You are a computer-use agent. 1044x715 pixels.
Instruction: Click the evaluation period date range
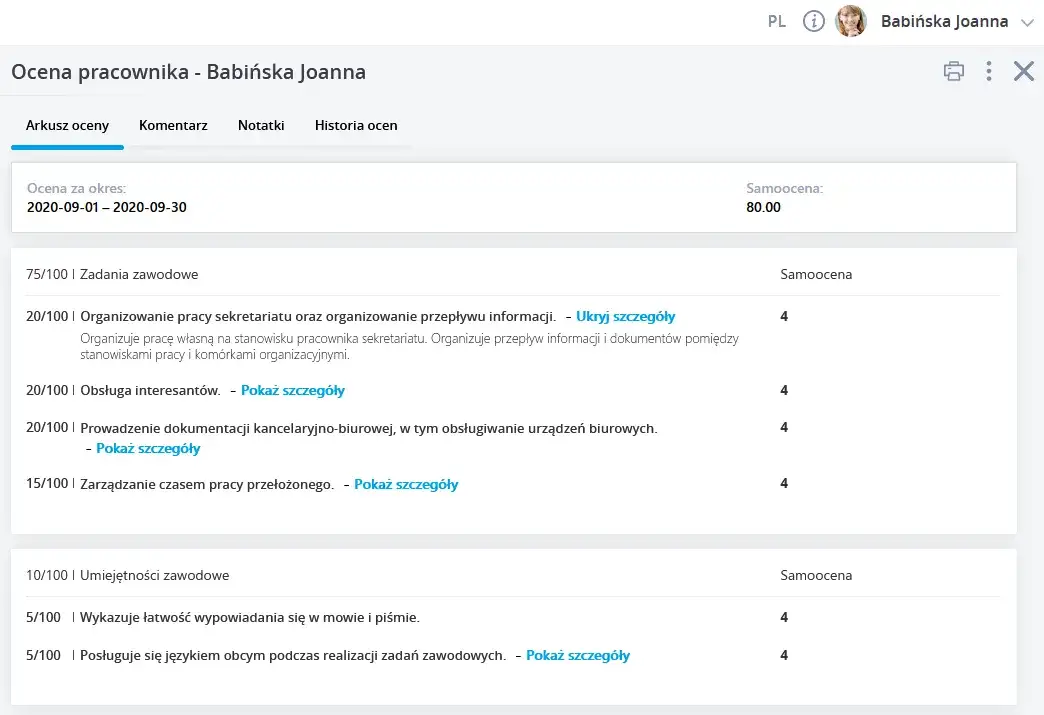tap(107, 208)
